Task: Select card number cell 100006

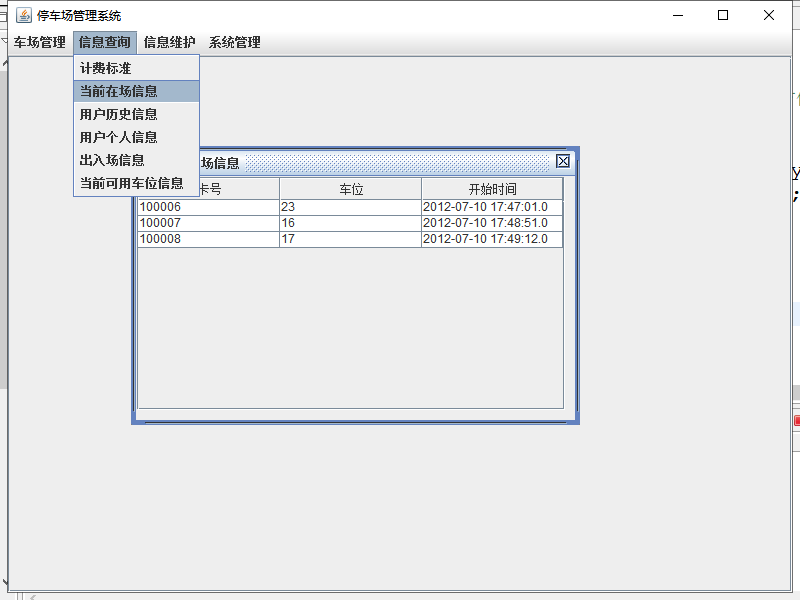Action: click(x=208, y=207)
